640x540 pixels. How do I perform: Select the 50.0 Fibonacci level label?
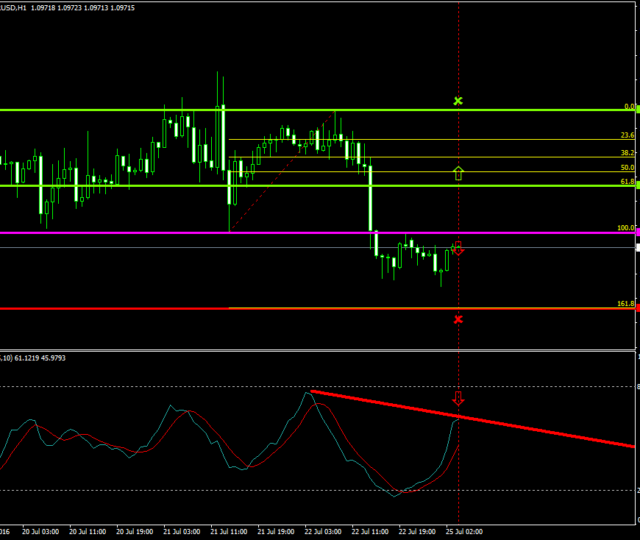627,168
